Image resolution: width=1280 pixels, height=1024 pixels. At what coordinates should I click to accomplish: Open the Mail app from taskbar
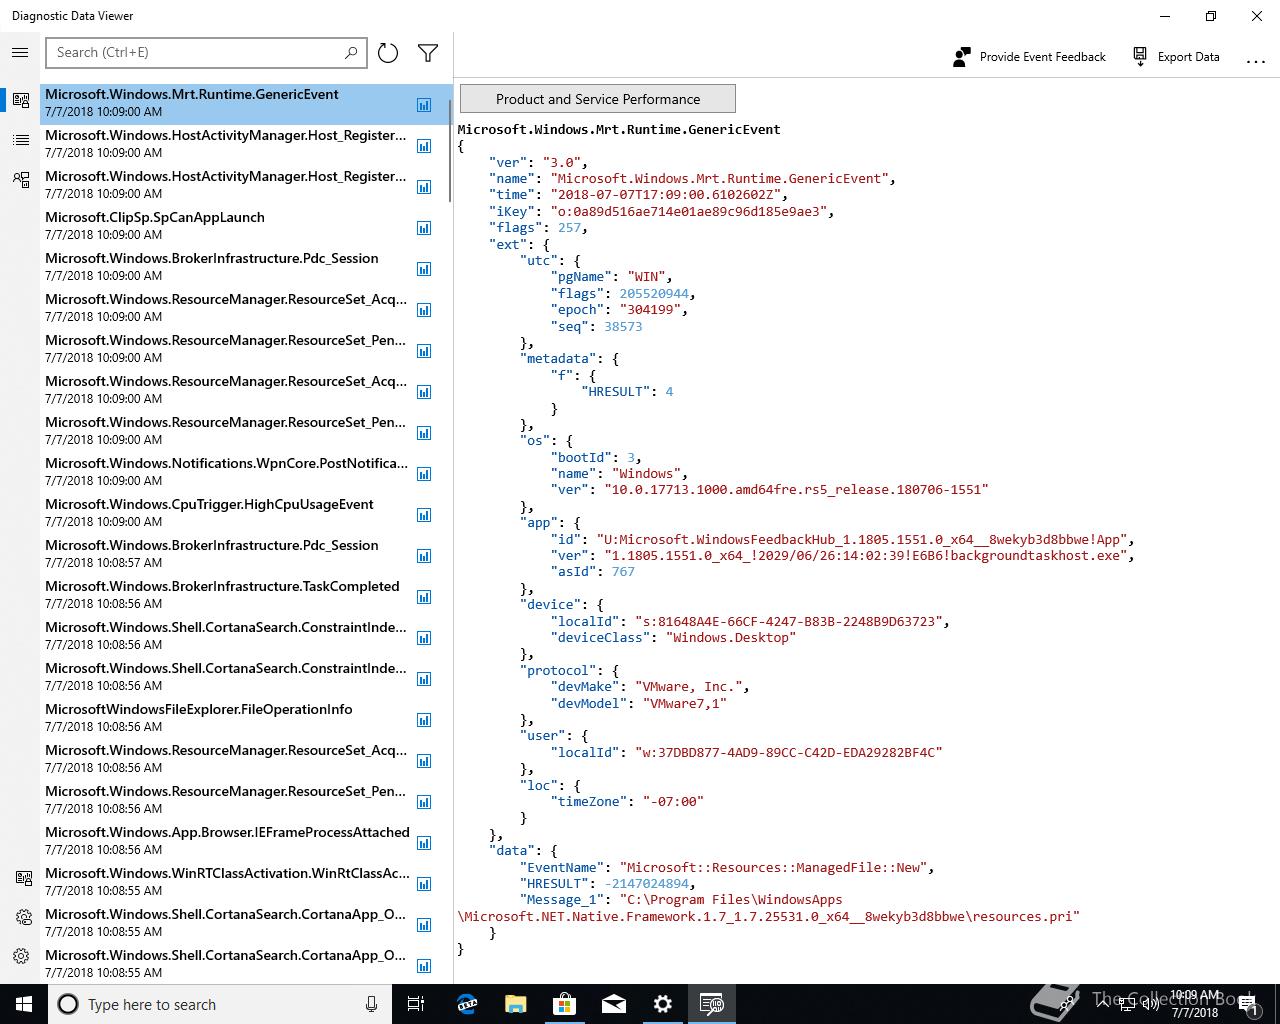tap(614, 1004)
